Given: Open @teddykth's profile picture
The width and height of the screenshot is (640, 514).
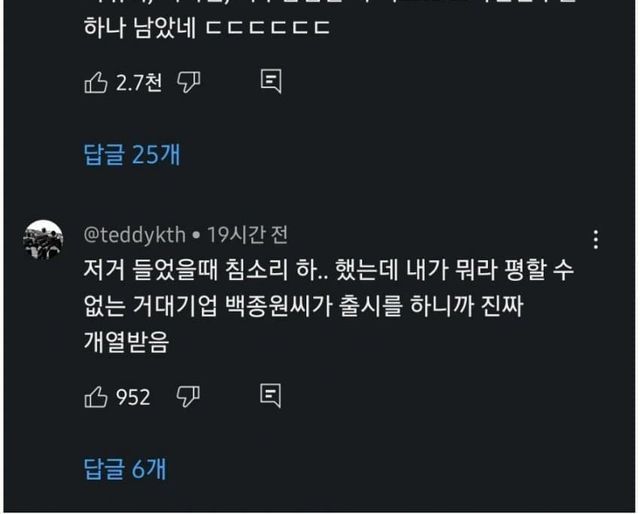Looking at the screenshot, I should pyautogui.click(x=43, y=240).
